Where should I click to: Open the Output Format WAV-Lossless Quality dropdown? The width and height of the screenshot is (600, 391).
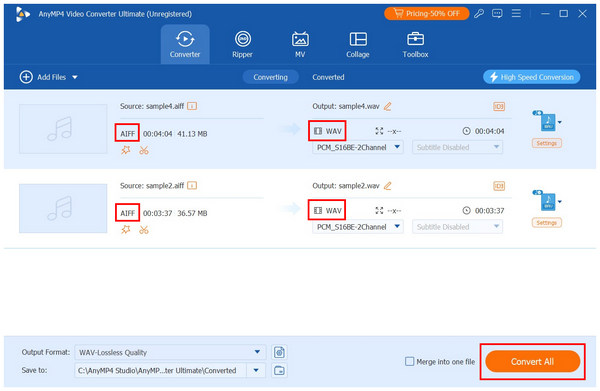(x=170, y=352)
